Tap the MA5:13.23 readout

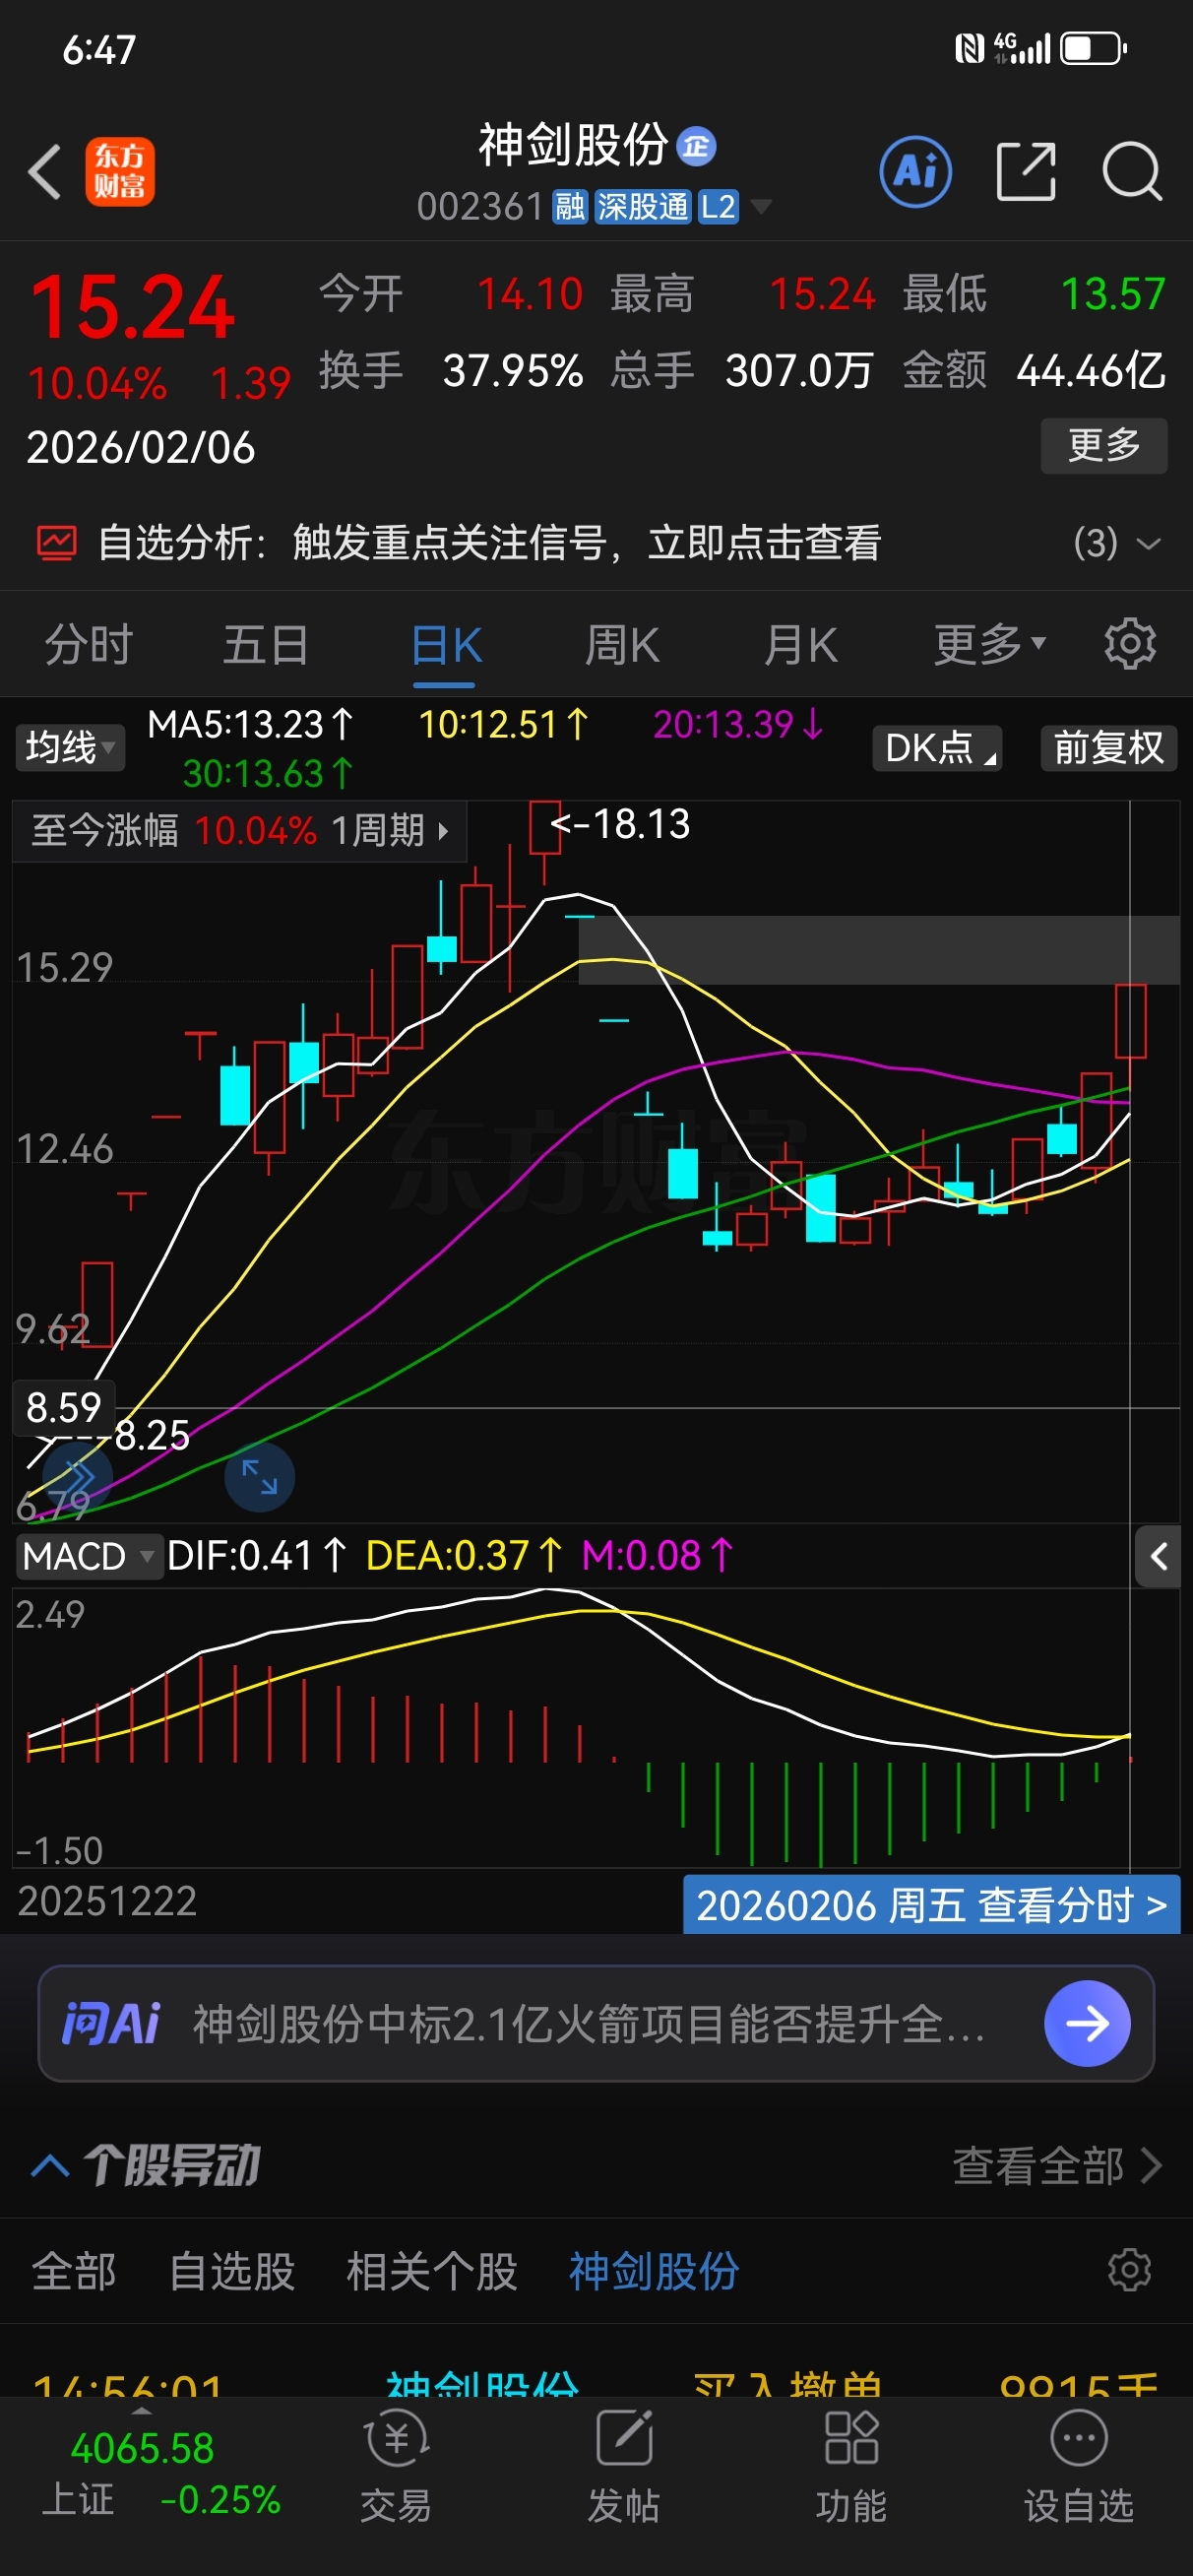pyautogui.click(x=250, y=724)
